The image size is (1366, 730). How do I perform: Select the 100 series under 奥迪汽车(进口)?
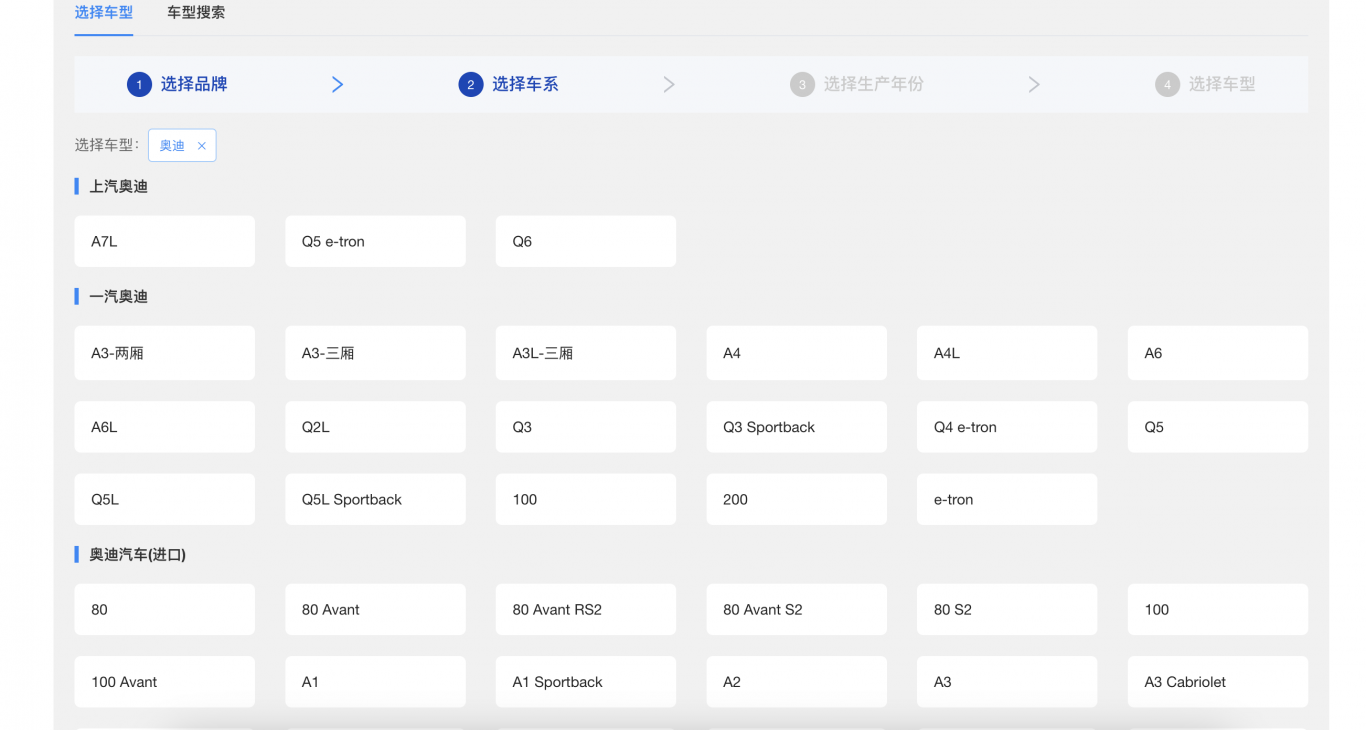tap(1218, 609)
